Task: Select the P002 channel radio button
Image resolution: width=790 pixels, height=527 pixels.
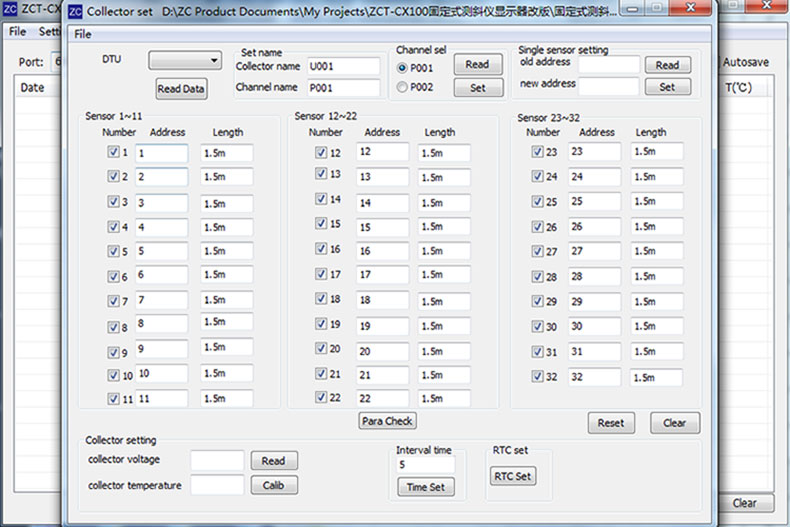Action: pos(403,88)
